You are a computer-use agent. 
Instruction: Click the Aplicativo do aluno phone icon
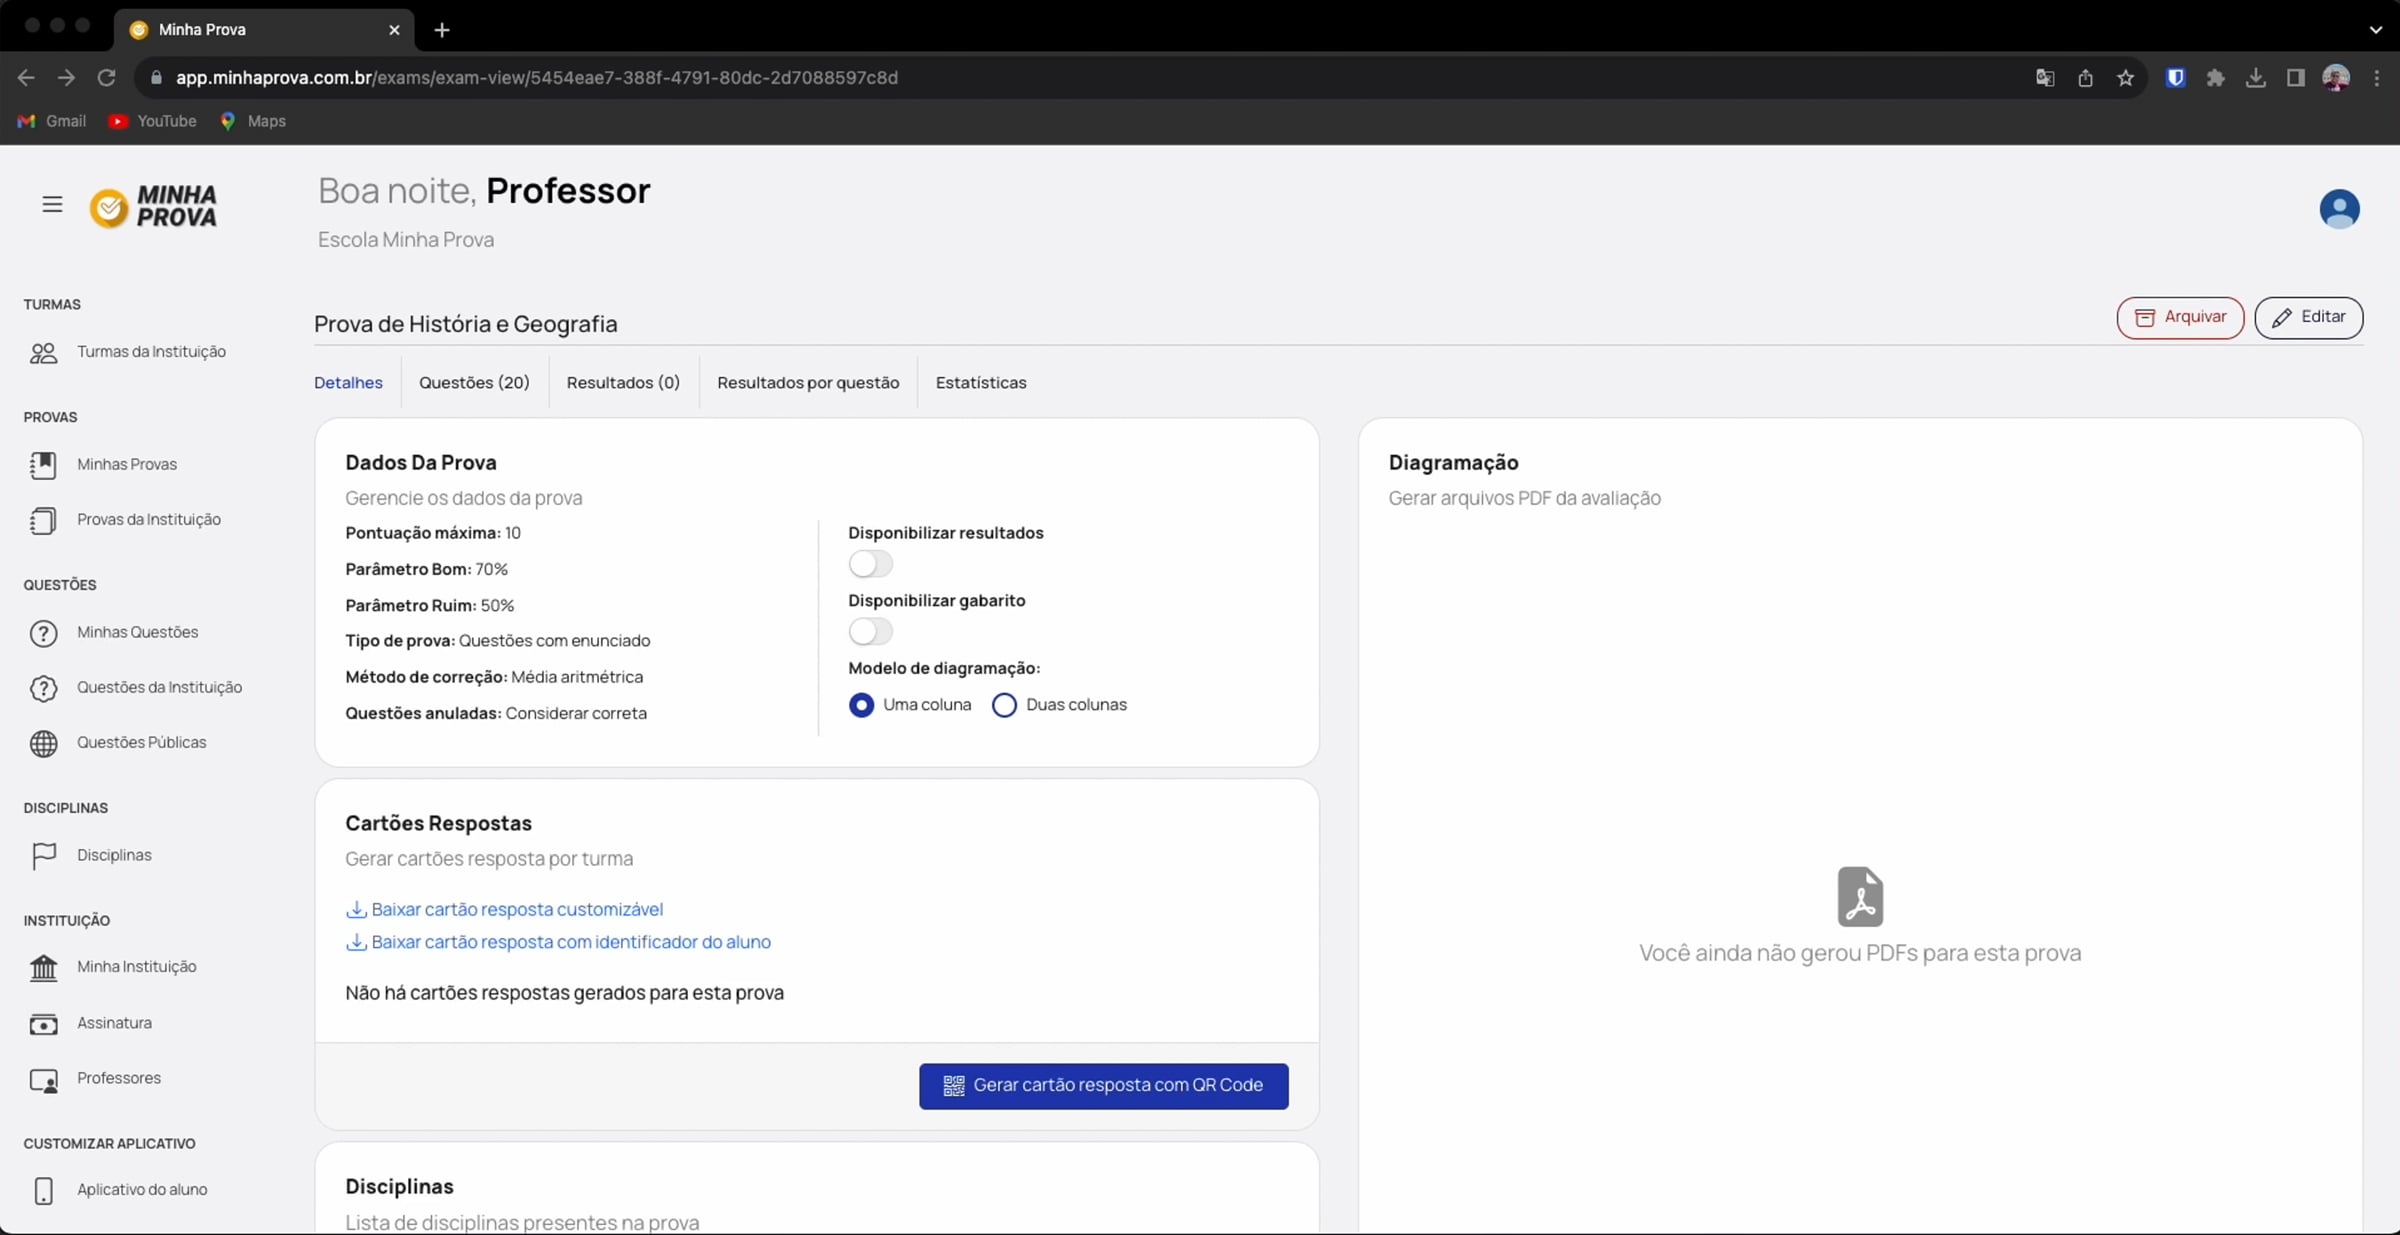(43, 1191)
